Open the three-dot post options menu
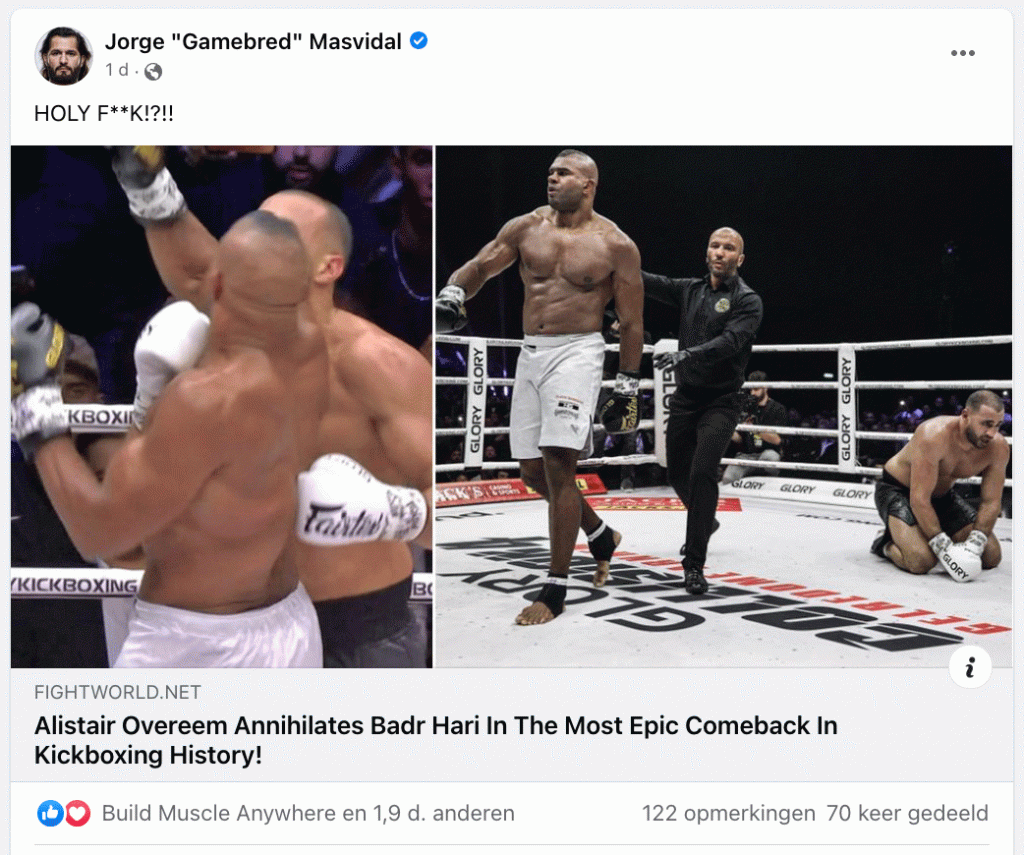The width and height of the screenshot is (1024, 855). pos(963,53)
